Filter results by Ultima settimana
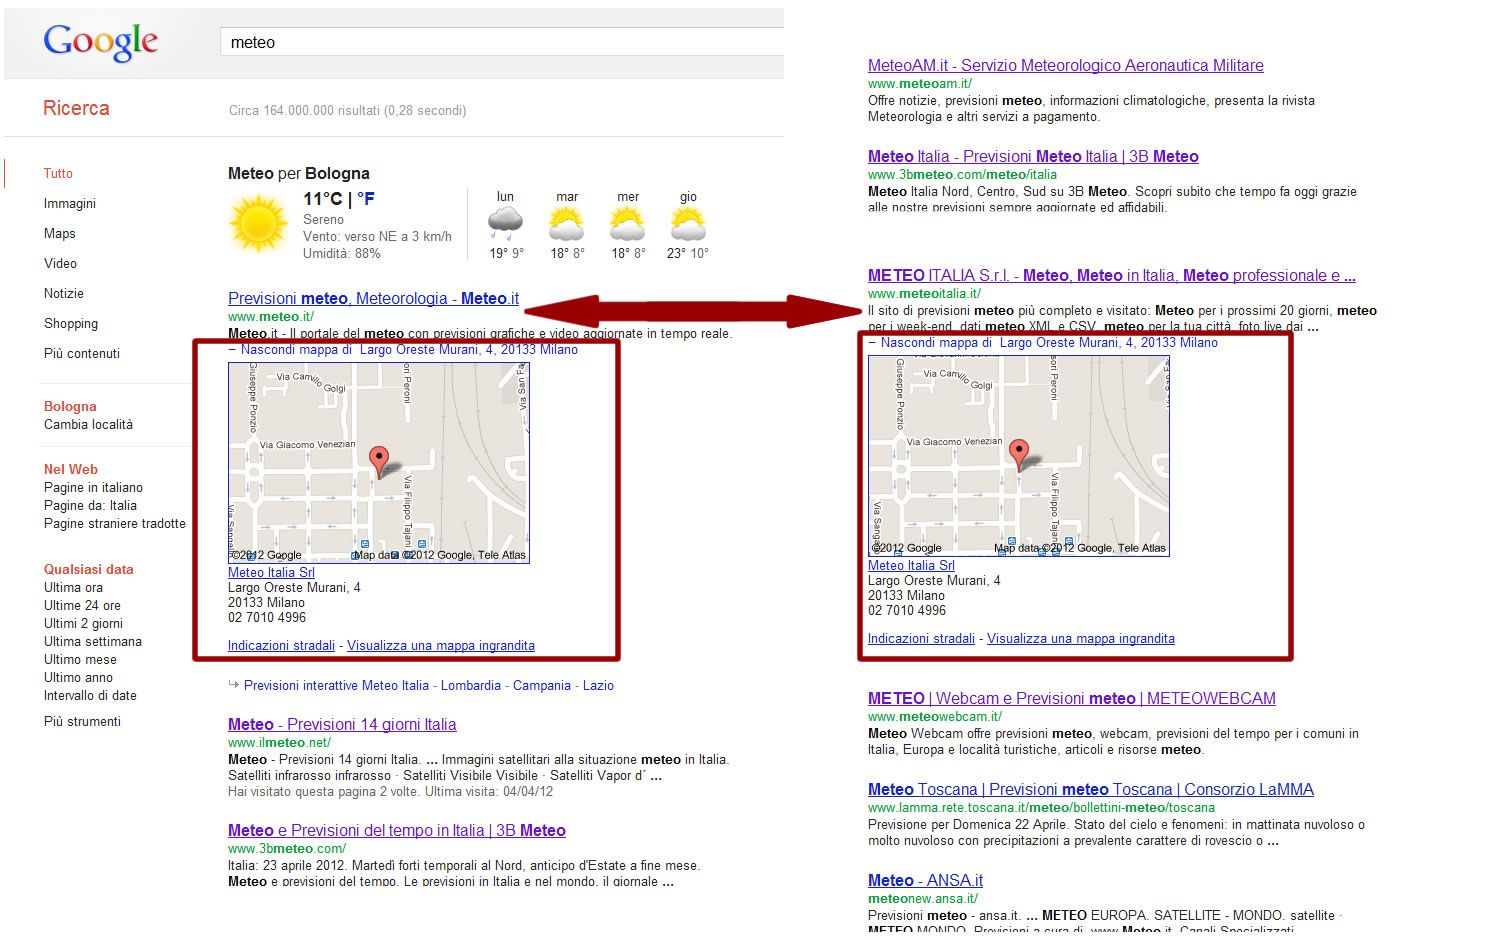 coord(92,642)
